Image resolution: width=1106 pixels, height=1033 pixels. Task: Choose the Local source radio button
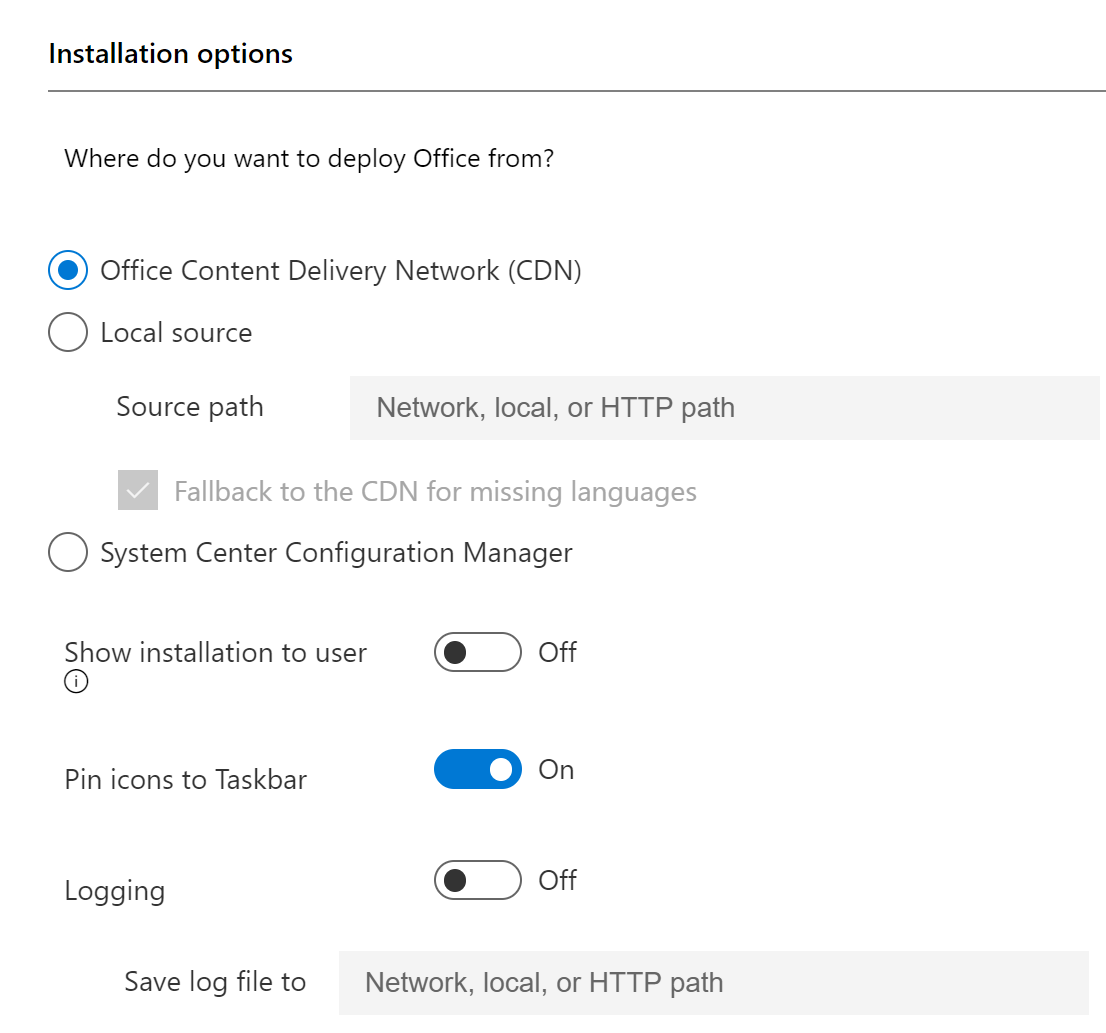coord(68,332)
